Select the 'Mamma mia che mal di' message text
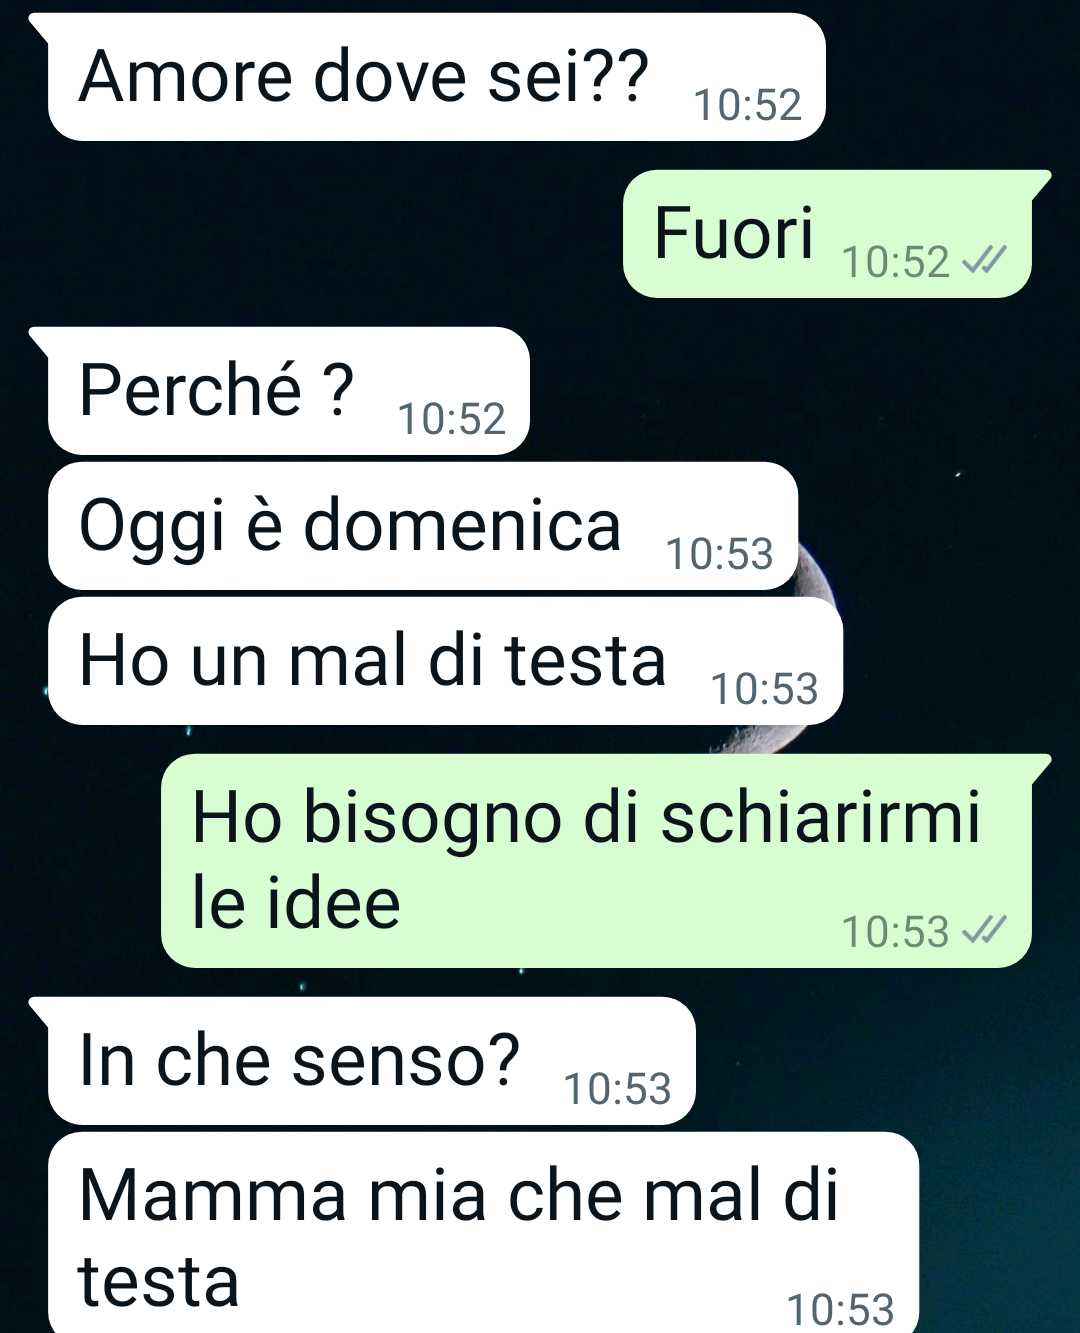This screenshot has height=1333, width=1080. [459, 1194]
